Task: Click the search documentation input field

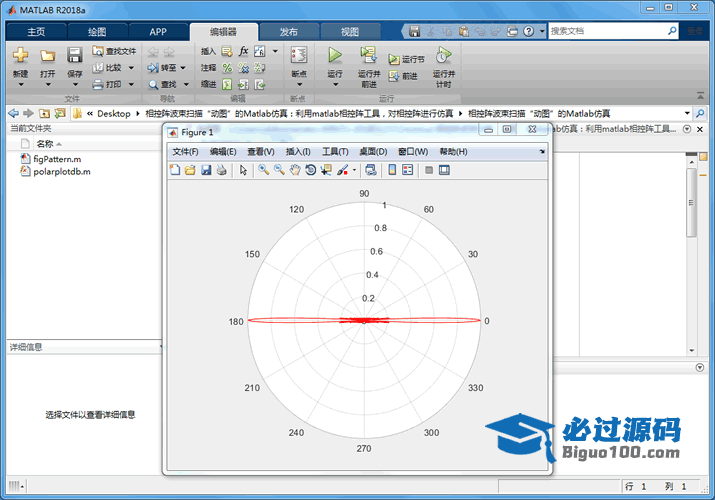Action: coord(606,31)
